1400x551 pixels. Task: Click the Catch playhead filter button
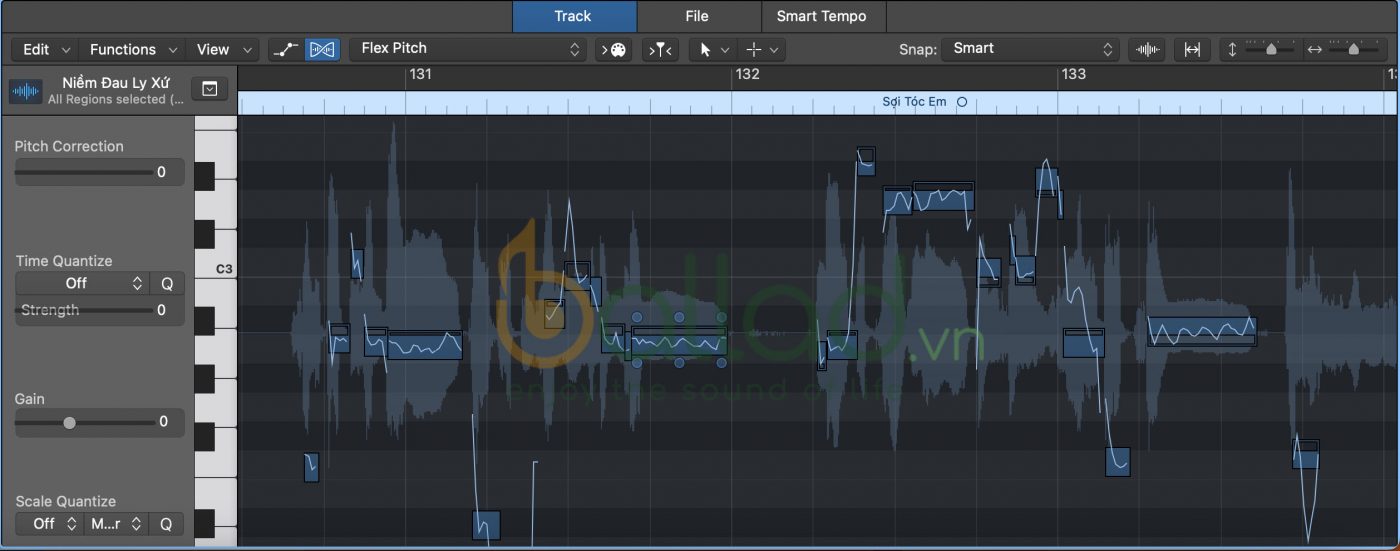coord(659,49)
